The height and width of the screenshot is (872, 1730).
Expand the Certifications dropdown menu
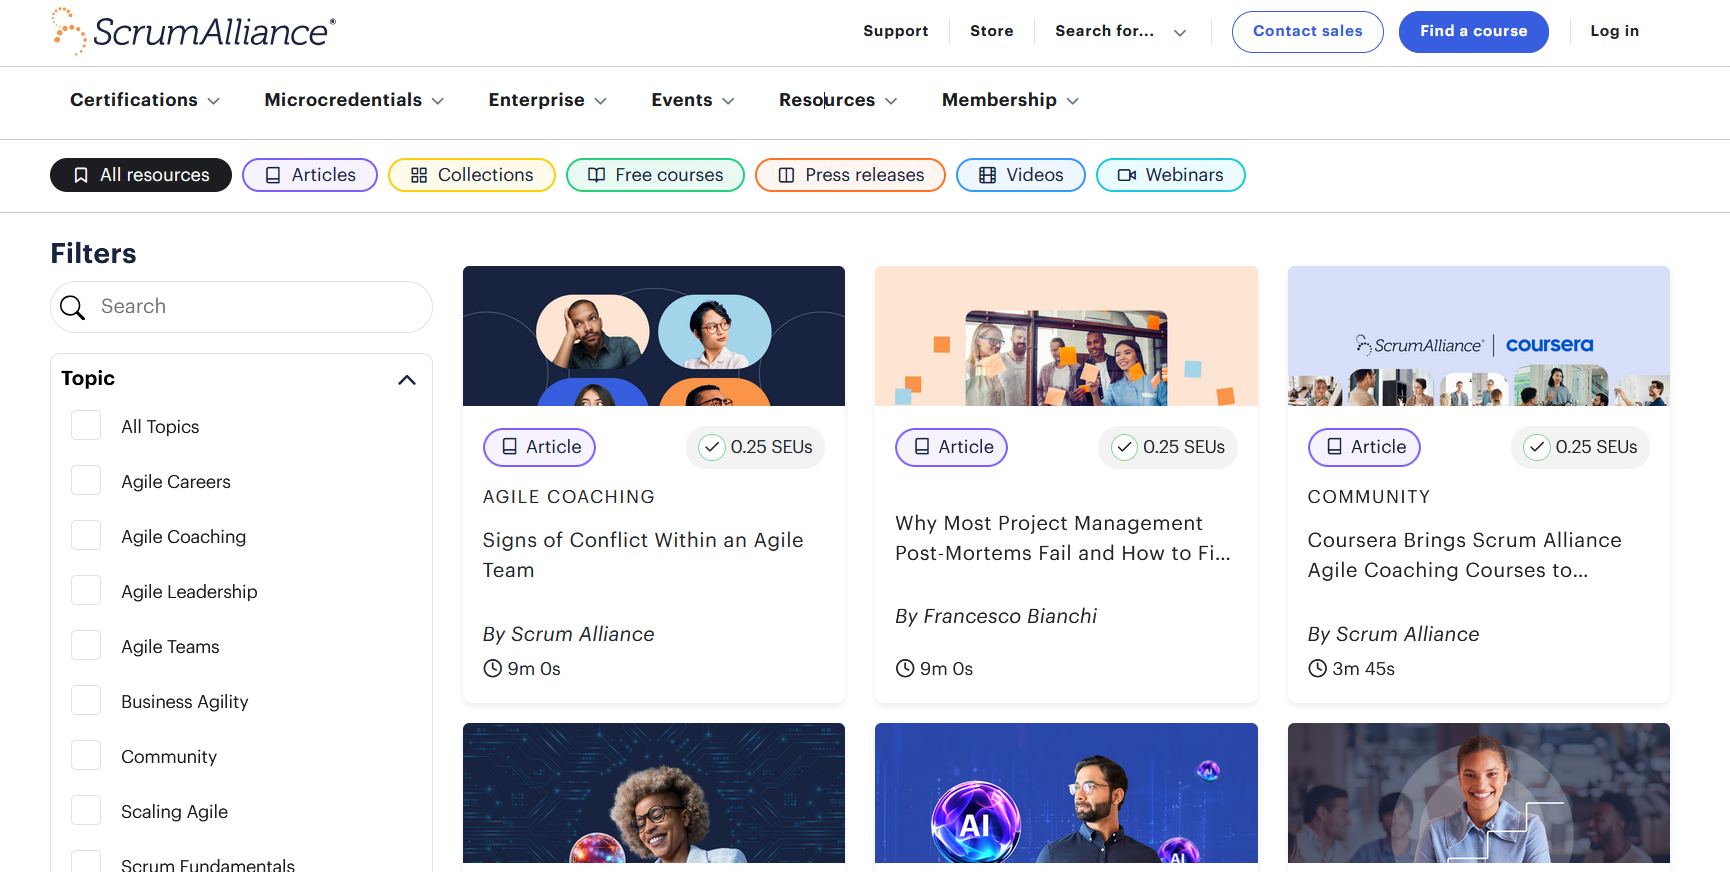pyautogui.click(x=145, y=100)
